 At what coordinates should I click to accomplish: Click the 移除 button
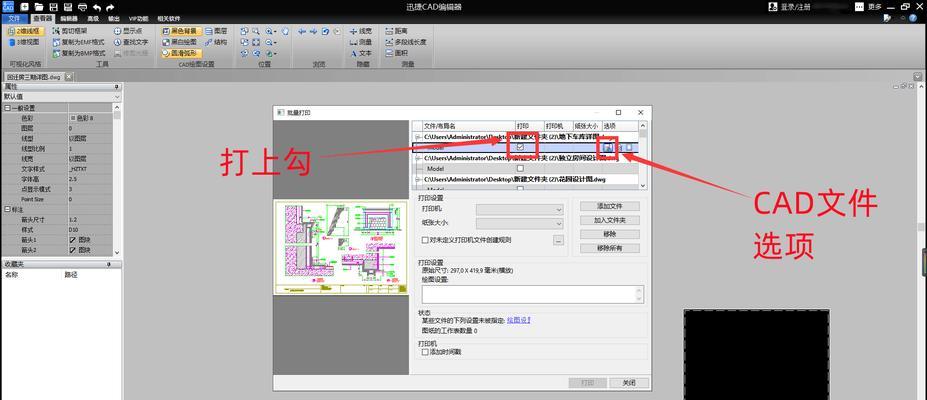point(610,235)
